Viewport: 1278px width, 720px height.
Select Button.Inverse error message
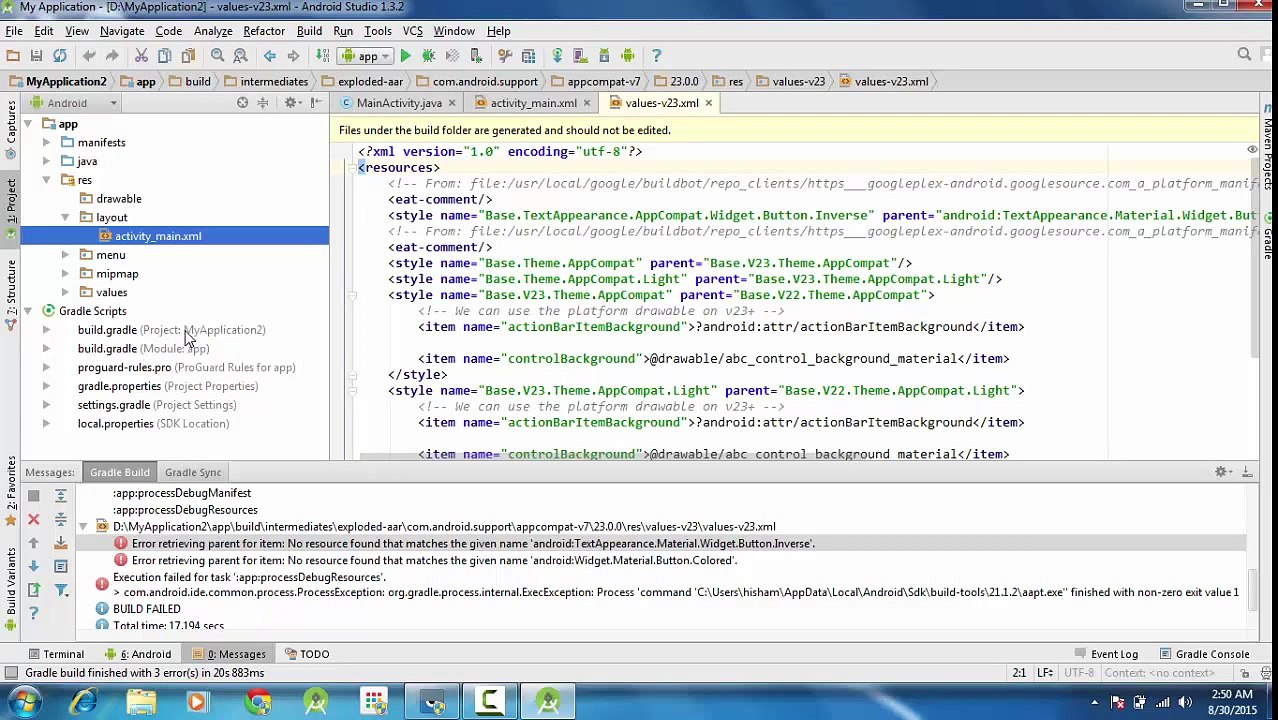[473, 544]
